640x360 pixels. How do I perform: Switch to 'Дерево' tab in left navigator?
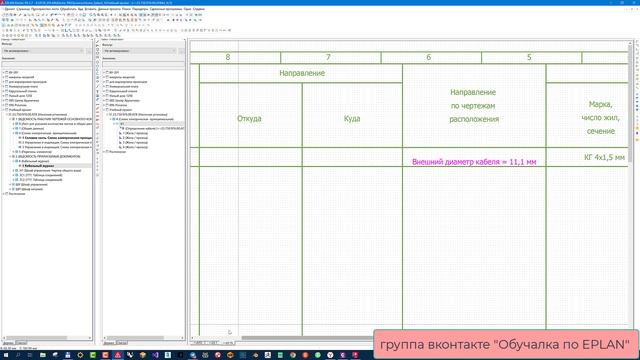tap(8, 343)
